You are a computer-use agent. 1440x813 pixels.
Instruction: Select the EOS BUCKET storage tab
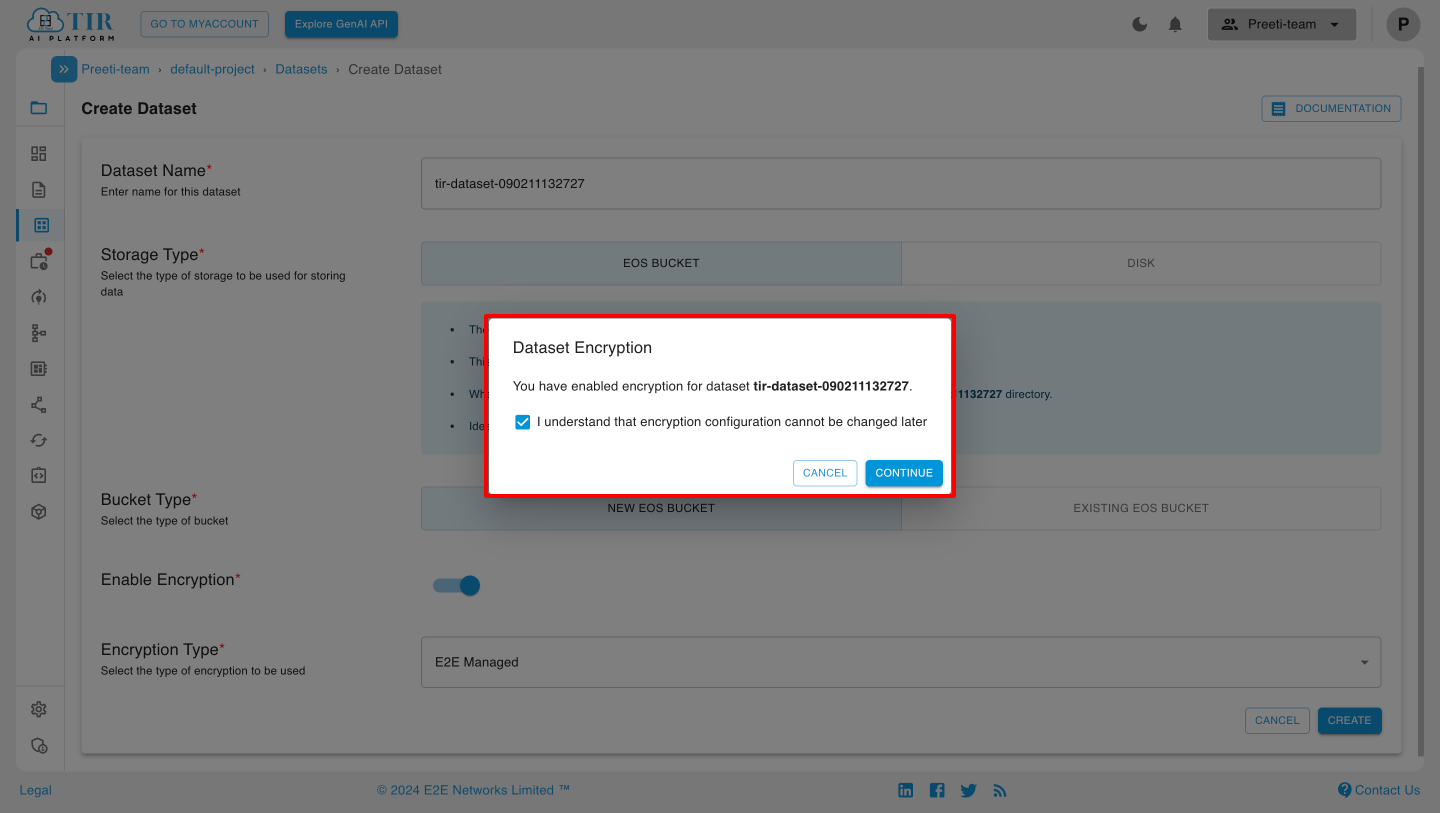tap(661, 263)
